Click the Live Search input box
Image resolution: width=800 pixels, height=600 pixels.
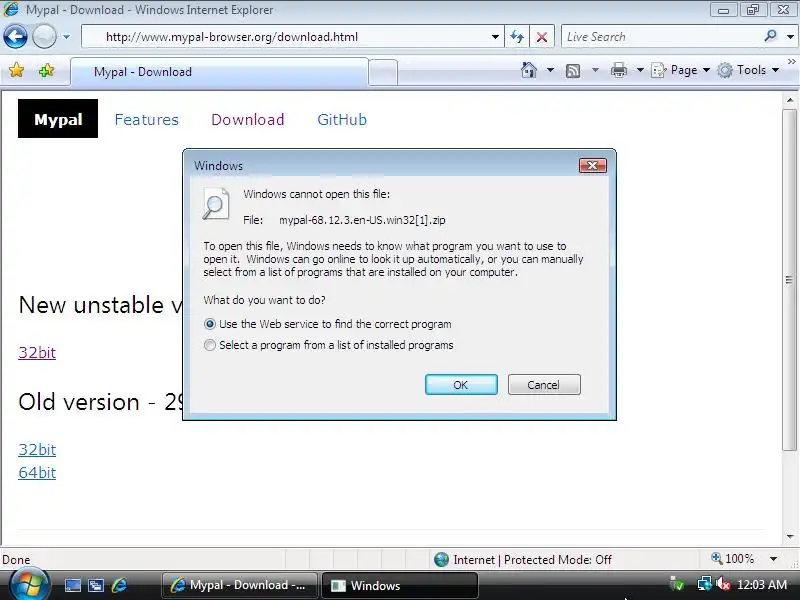click(x=661, y=37)
